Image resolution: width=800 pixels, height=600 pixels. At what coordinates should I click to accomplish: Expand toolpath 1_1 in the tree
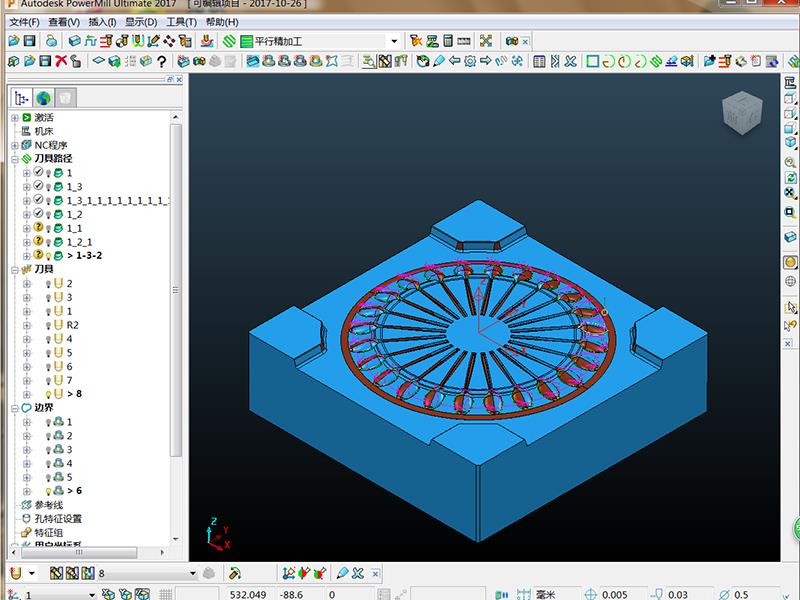point(27,228)
